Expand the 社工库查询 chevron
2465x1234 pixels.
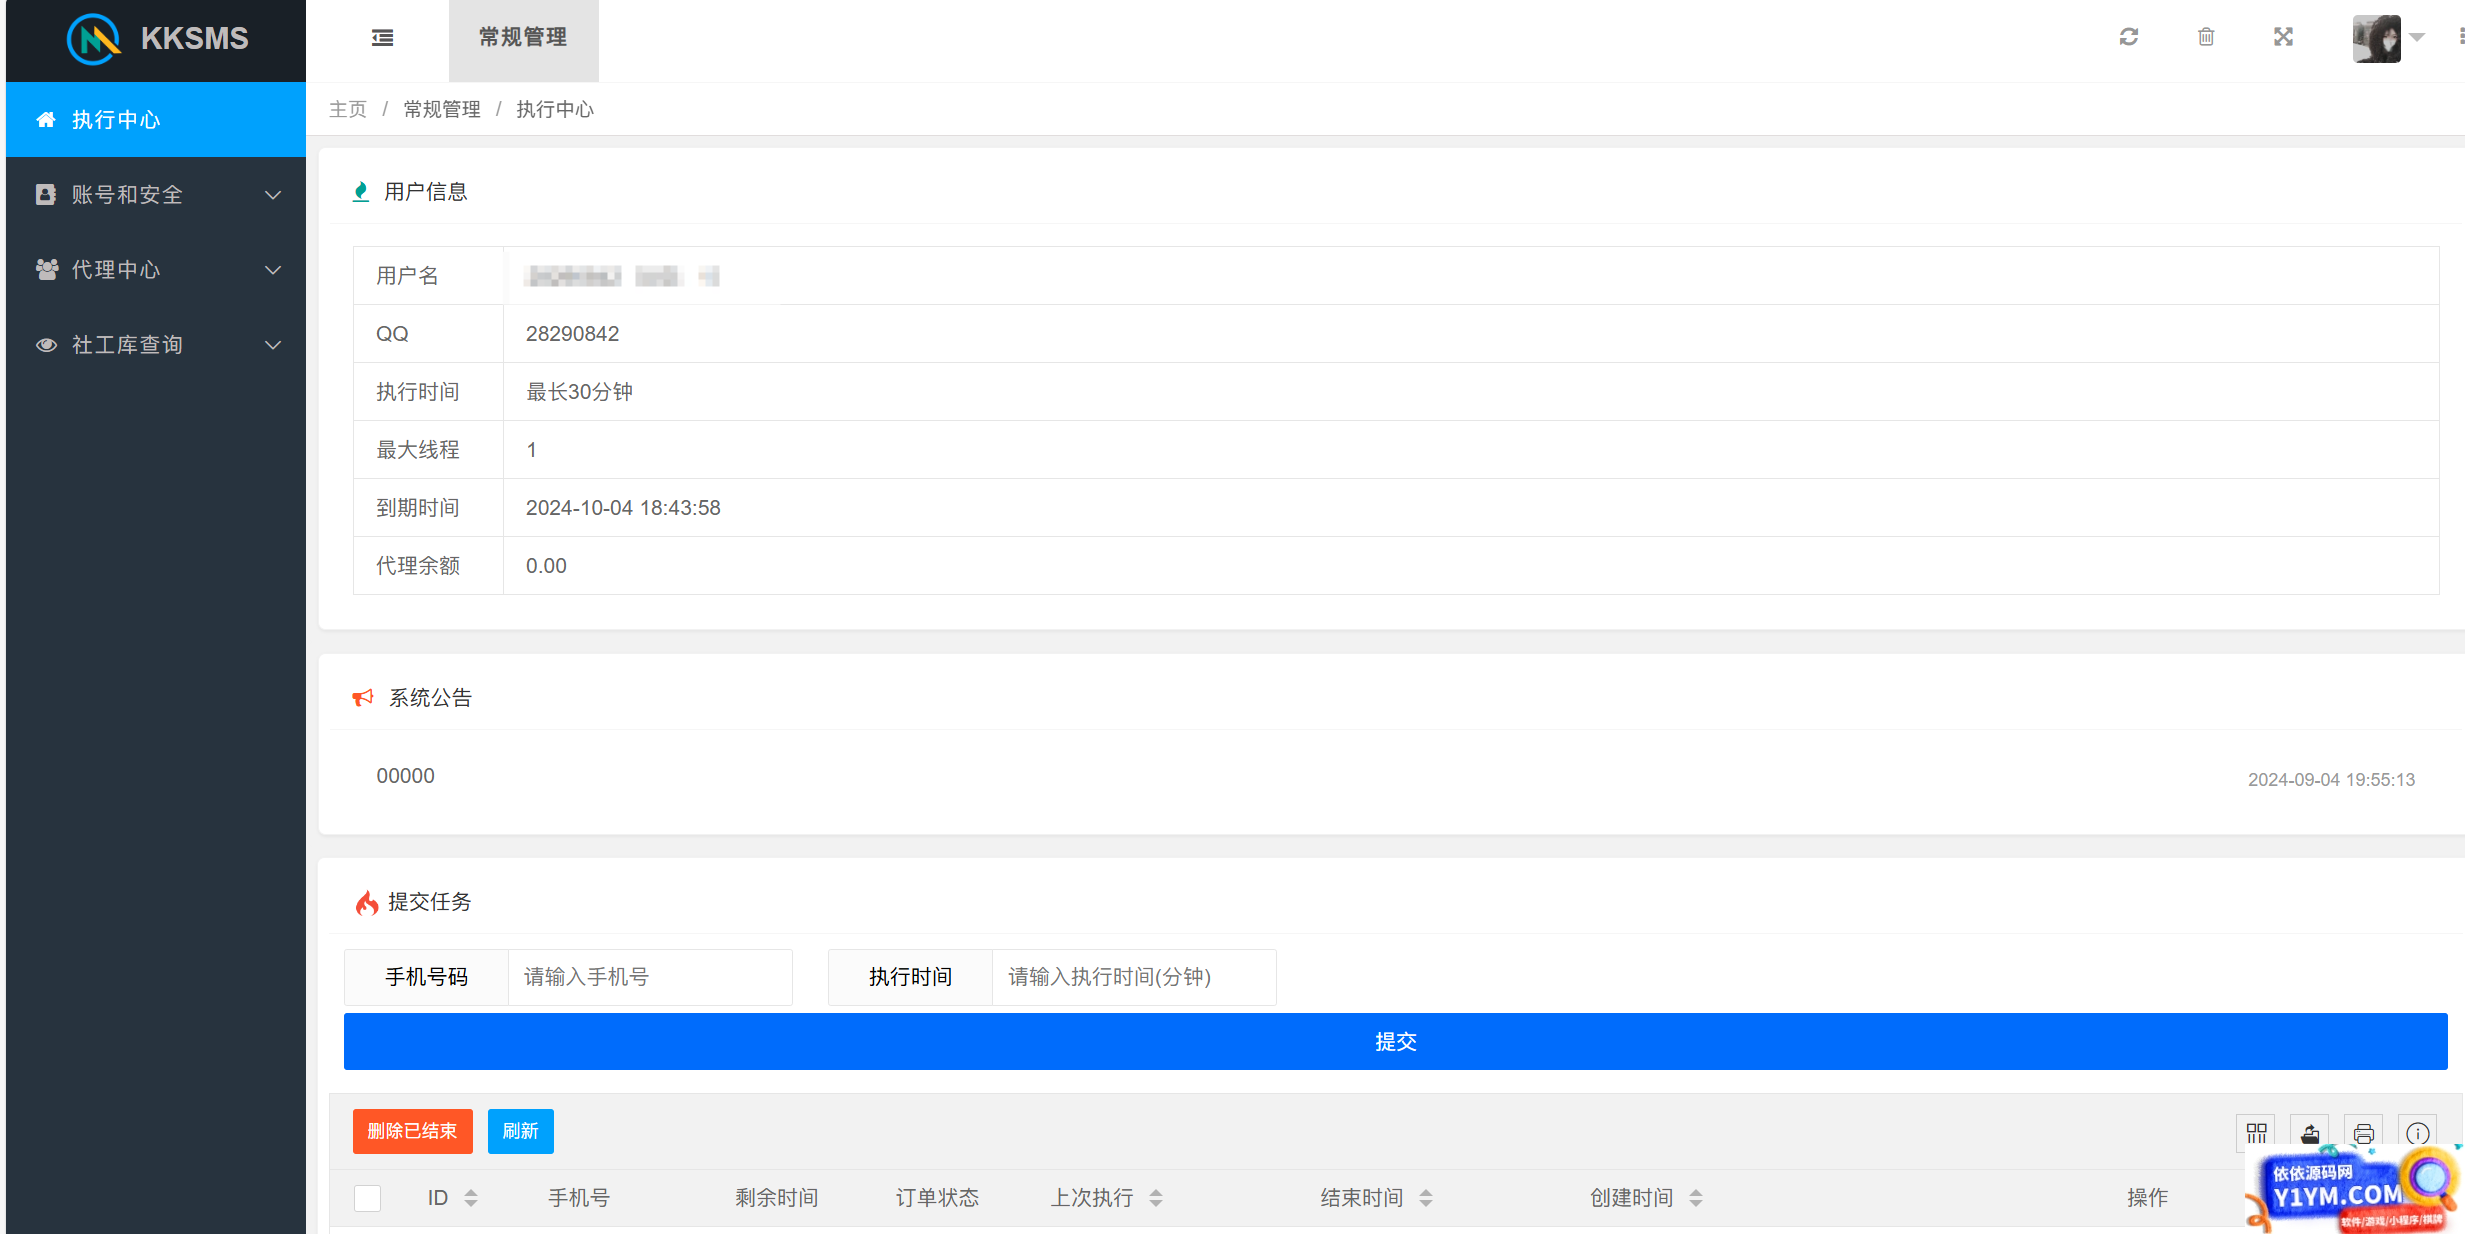(x=273, y=345)
